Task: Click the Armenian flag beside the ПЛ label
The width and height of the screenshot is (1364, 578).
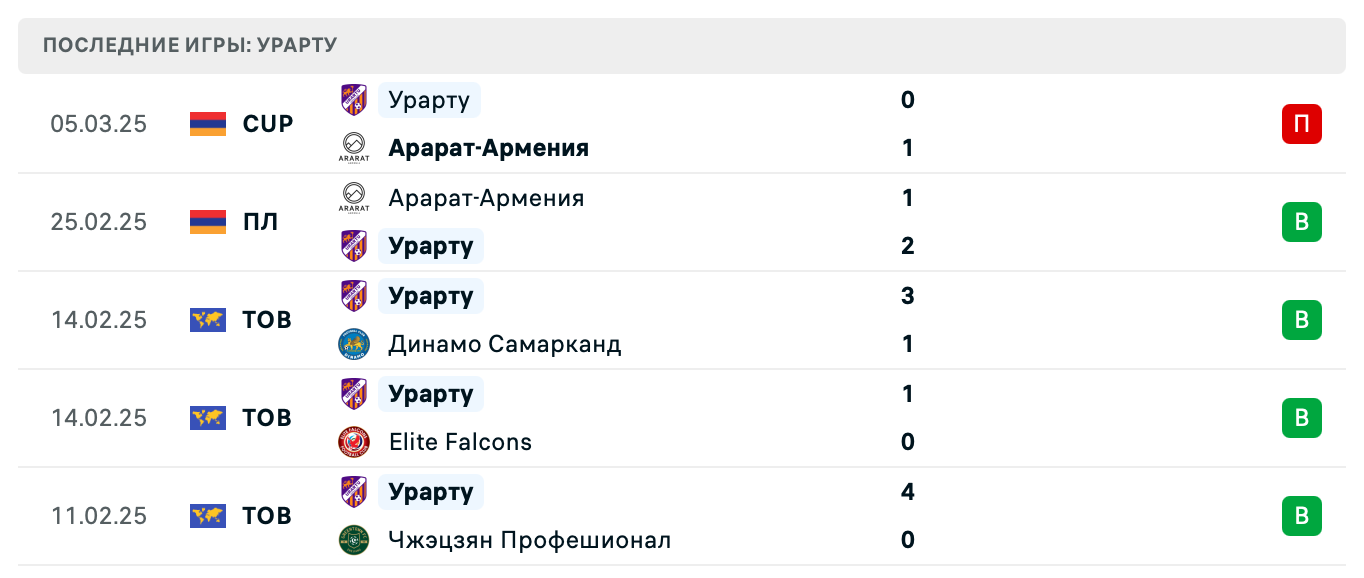Action: click(x=207, y=222)
